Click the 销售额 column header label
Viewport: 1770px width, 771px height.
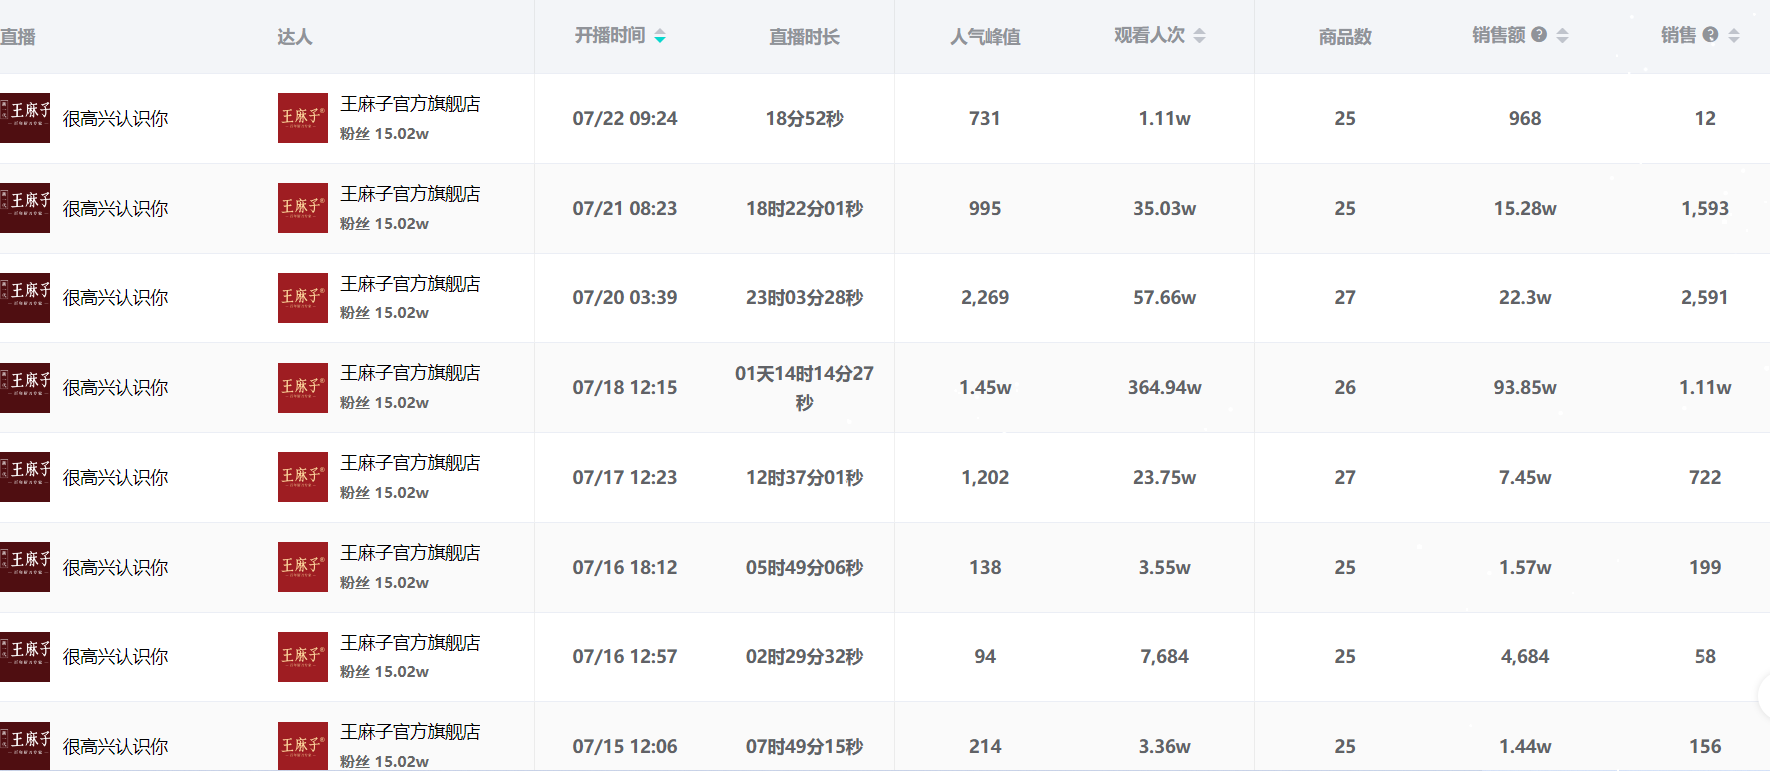pyautogui.click(x=1498, y=36)
